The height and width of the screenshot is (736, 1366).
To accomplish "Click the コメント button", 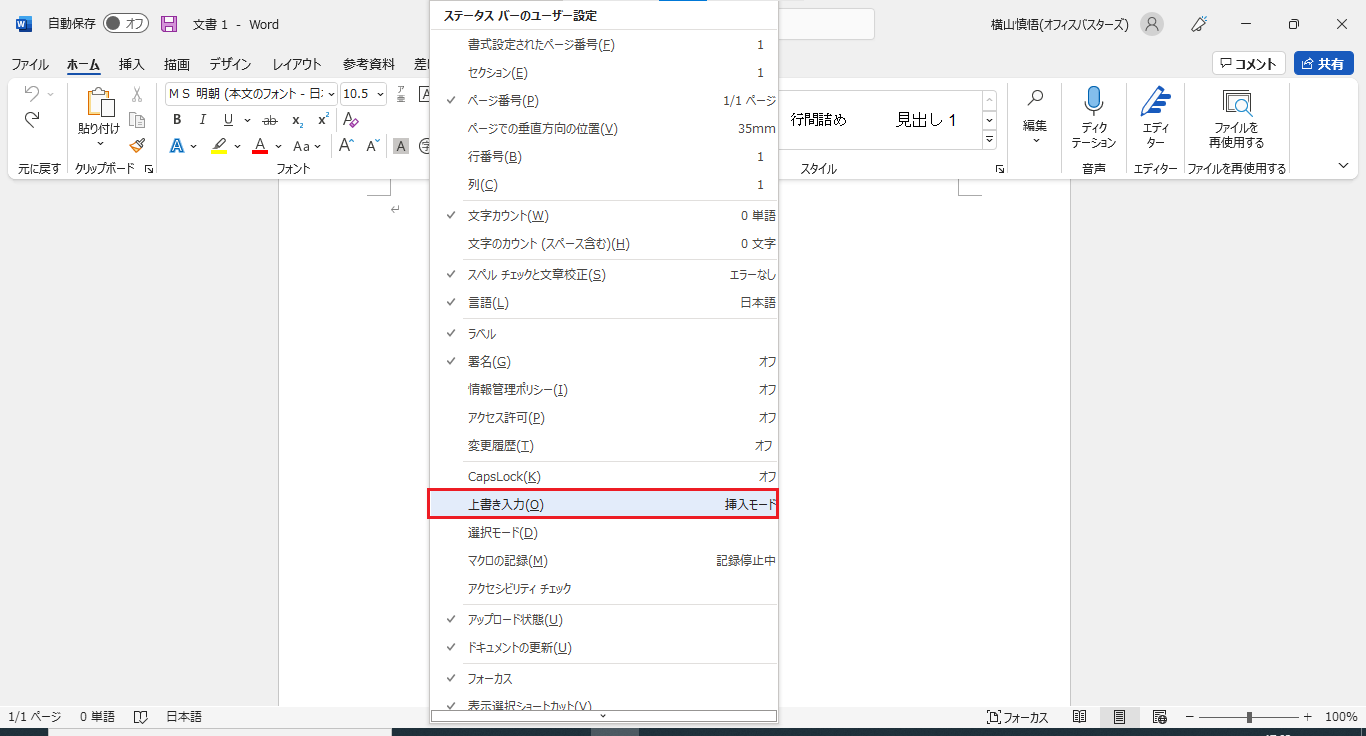I will point(1248,64).
